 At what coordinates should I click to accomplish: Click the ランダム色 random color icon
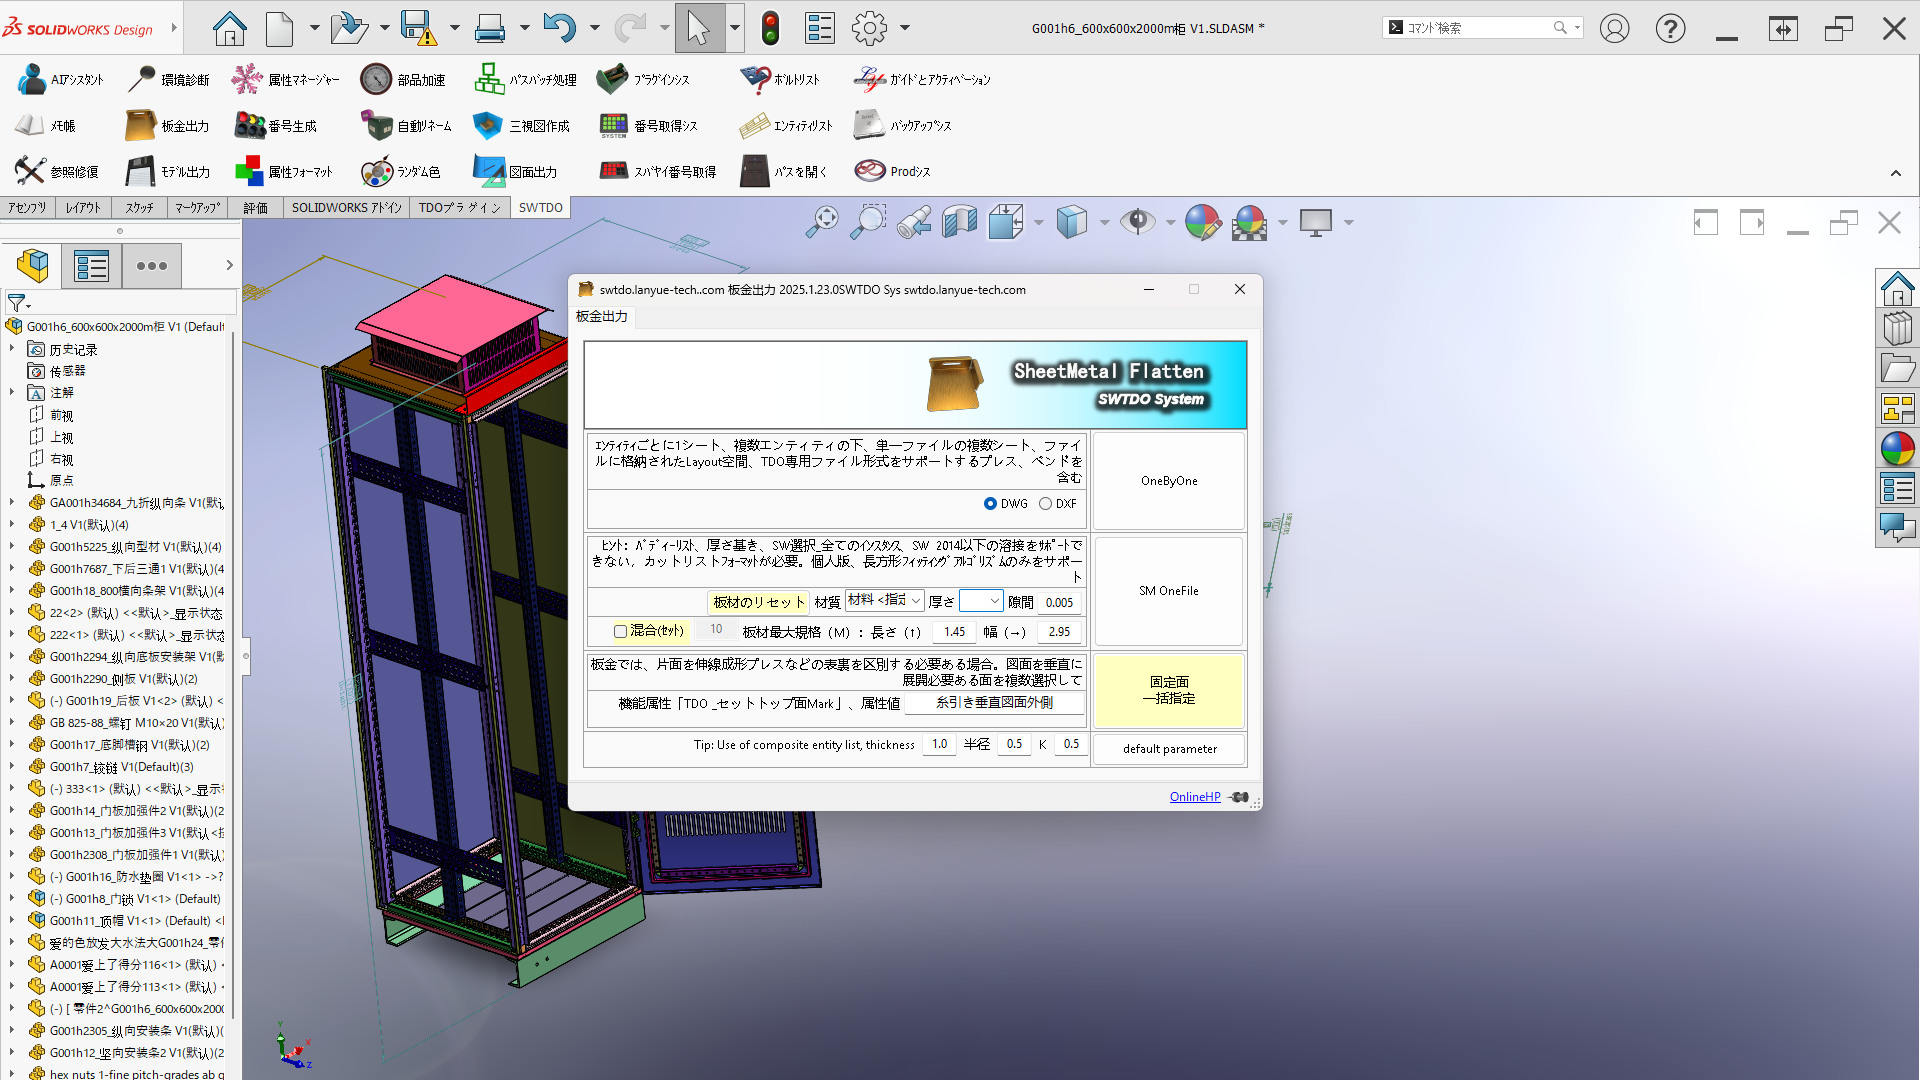(x=377, y=172)
